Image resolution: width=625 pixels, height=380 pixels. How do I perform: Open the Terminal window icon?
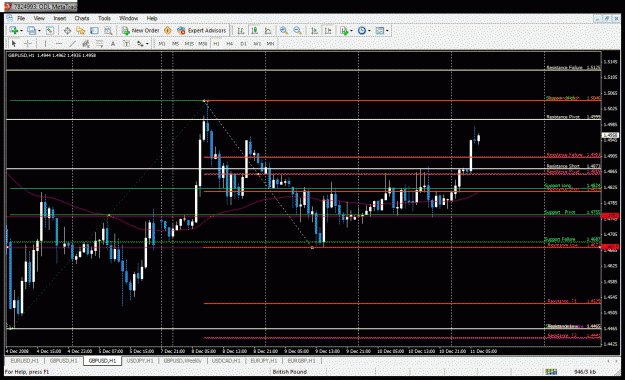[94, 31]
